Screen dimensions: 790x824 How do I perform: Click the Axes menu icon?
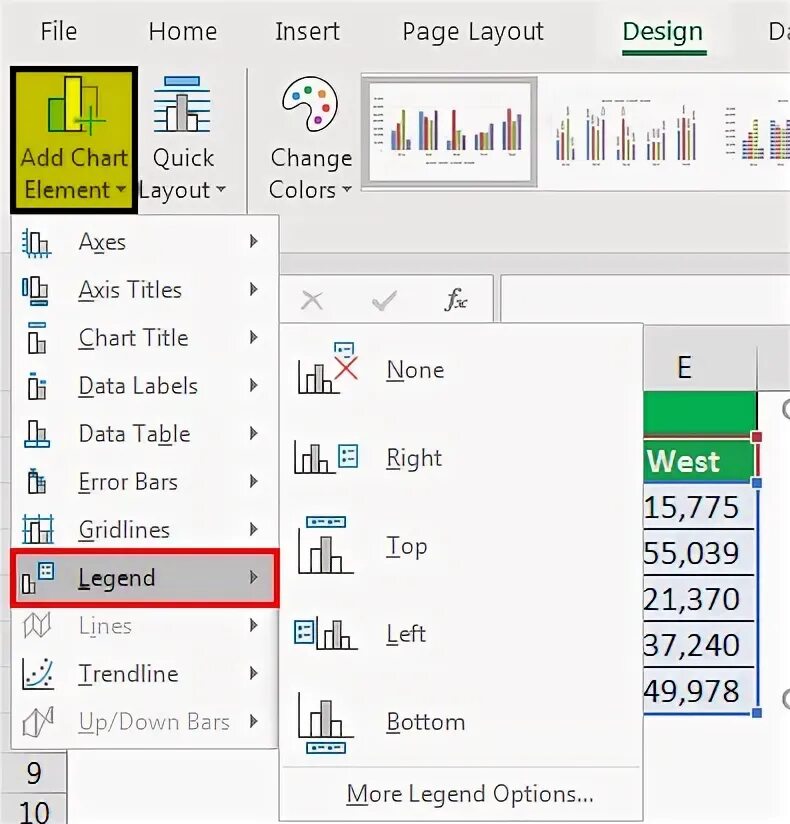tap(36, 243)
